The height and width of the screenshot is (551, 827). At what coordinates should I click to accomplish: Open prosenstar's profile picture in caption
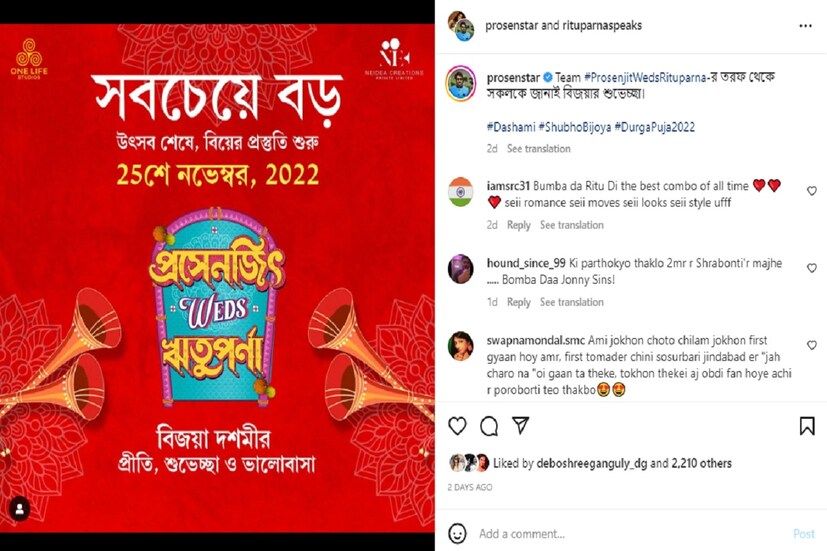[460, 84]
